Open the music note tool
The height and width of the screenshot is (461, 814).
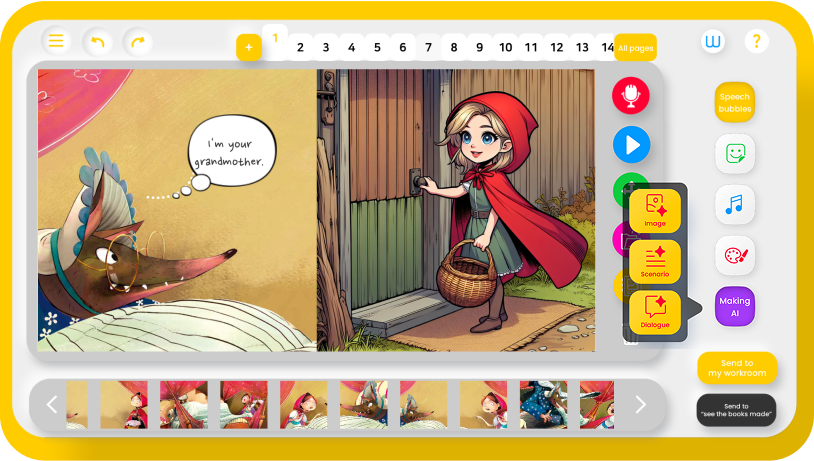[735, 204]
